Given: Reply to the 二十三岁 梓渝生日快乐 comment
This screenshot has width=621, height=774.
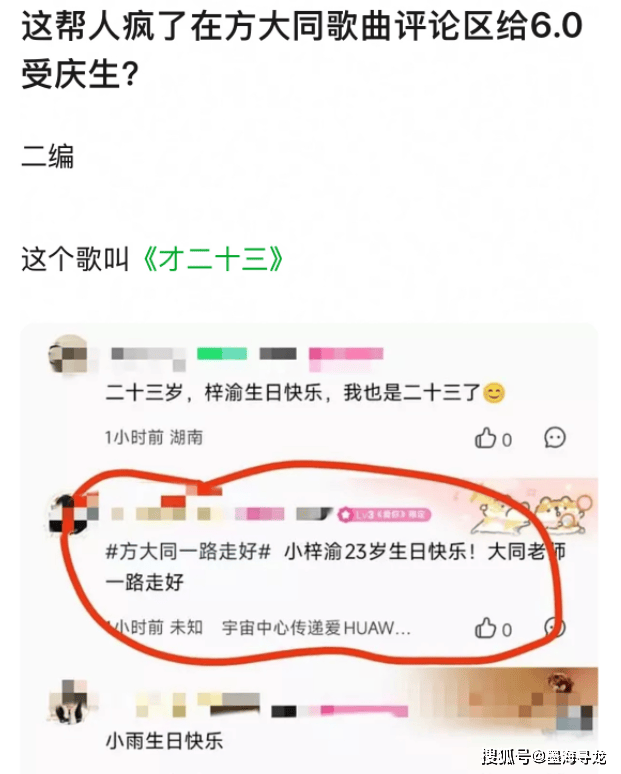Looking at the screenshot, I should 555,438.
